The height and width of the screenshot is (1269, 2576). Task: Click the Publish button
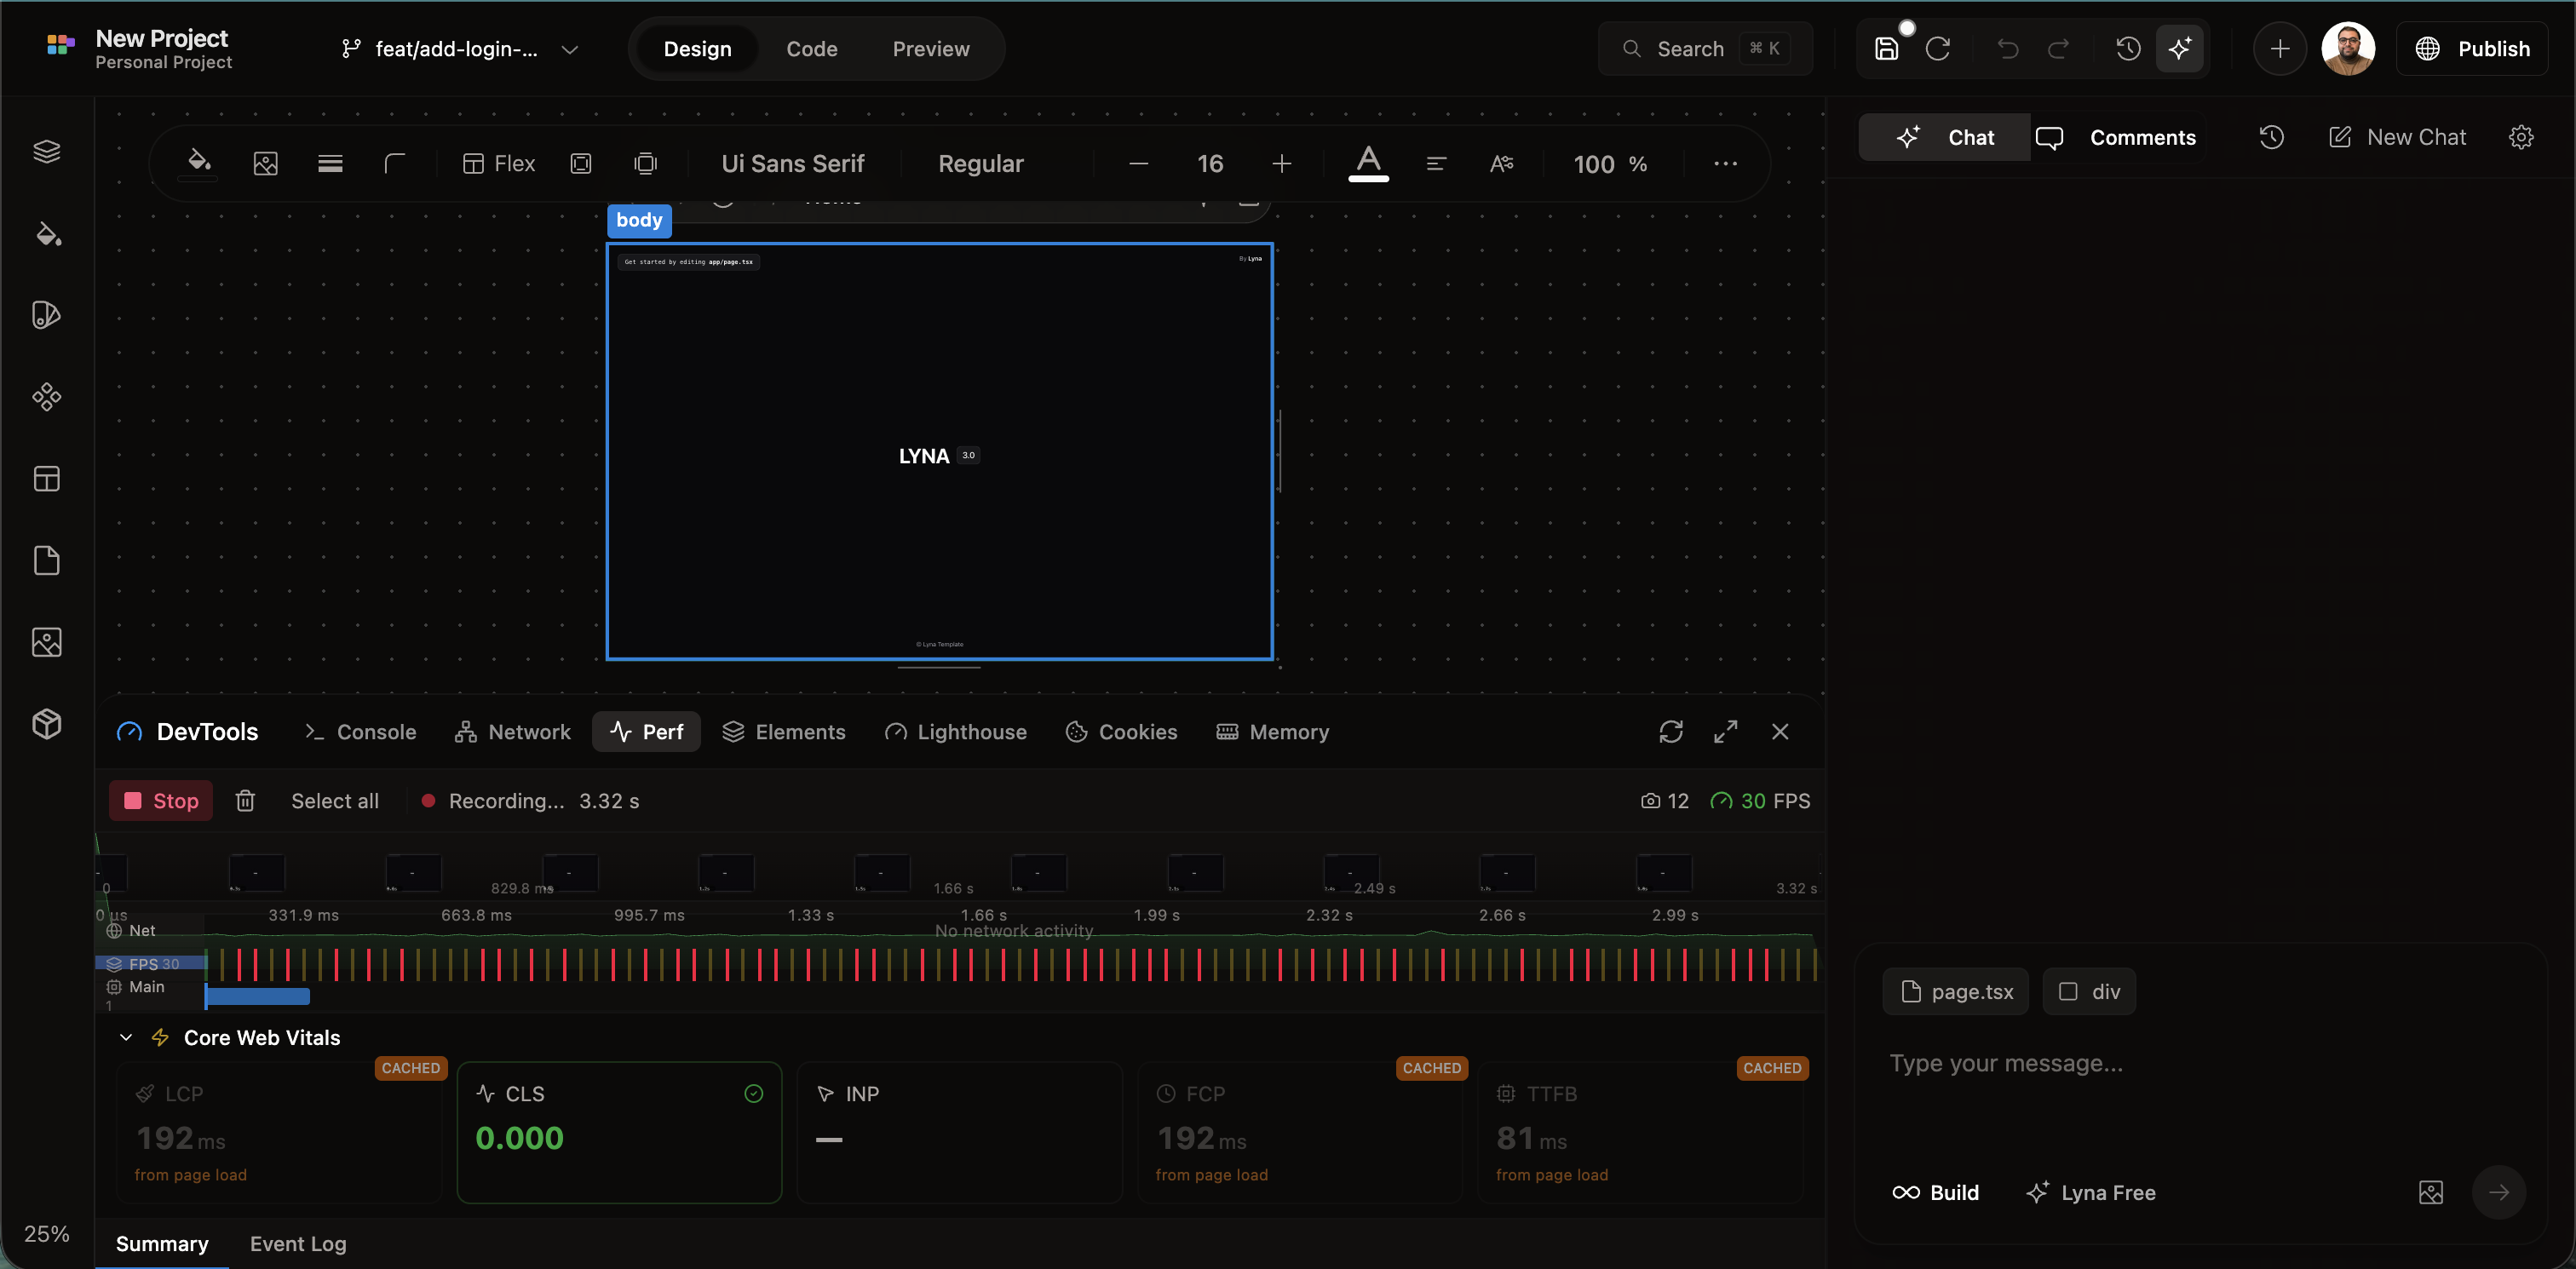[2472, 49]
